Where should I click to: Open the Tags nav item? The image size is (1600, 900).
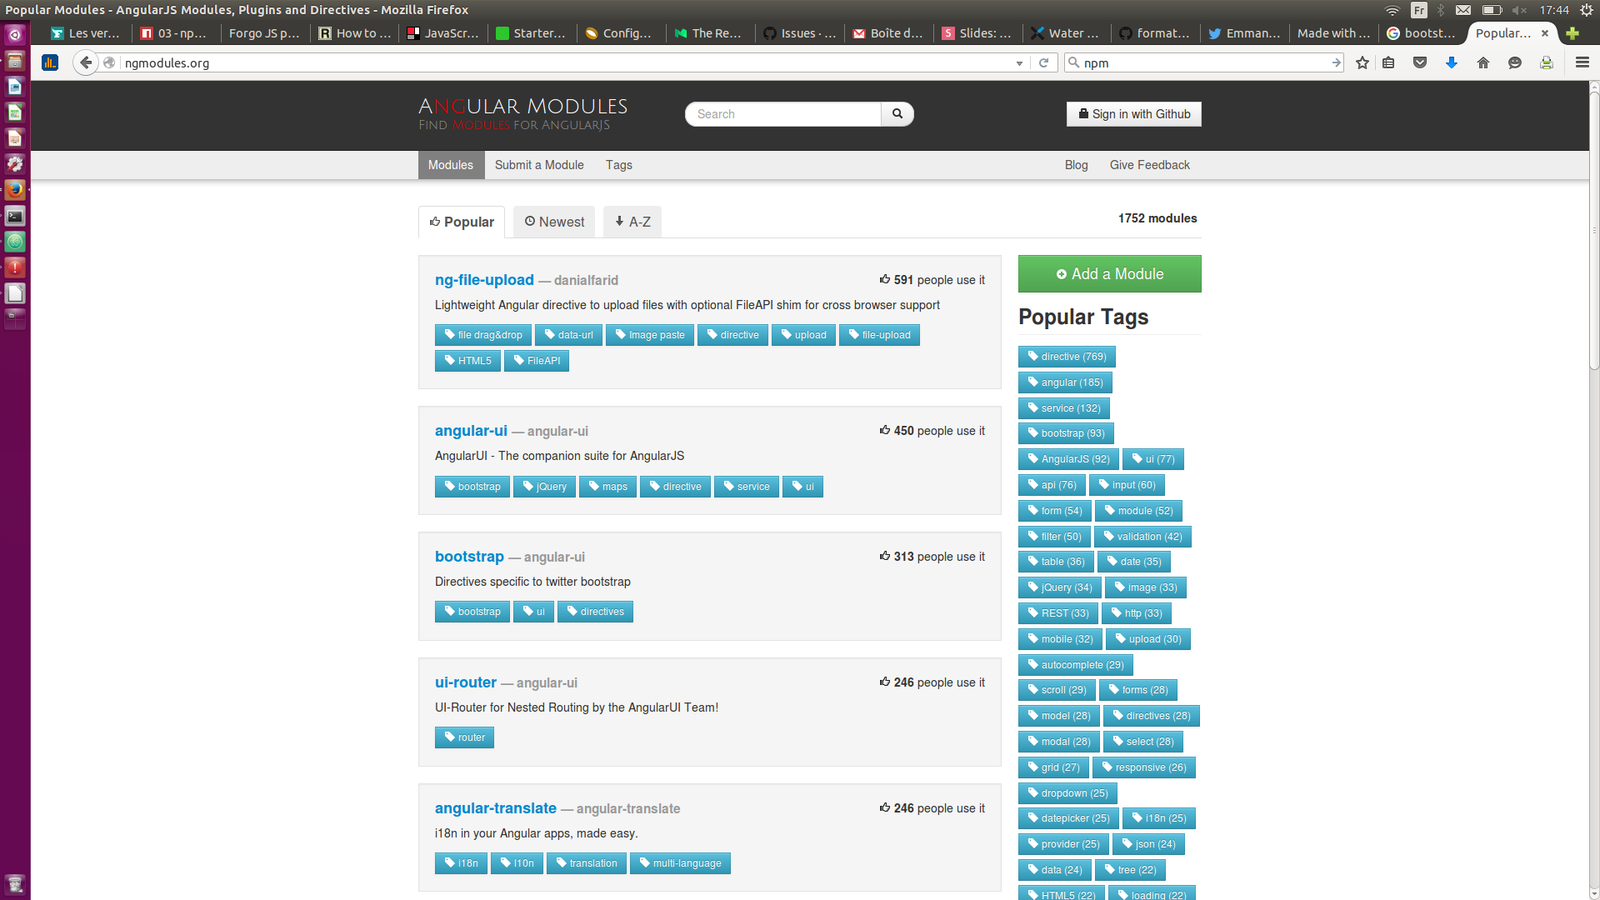(x=619, y=165)
